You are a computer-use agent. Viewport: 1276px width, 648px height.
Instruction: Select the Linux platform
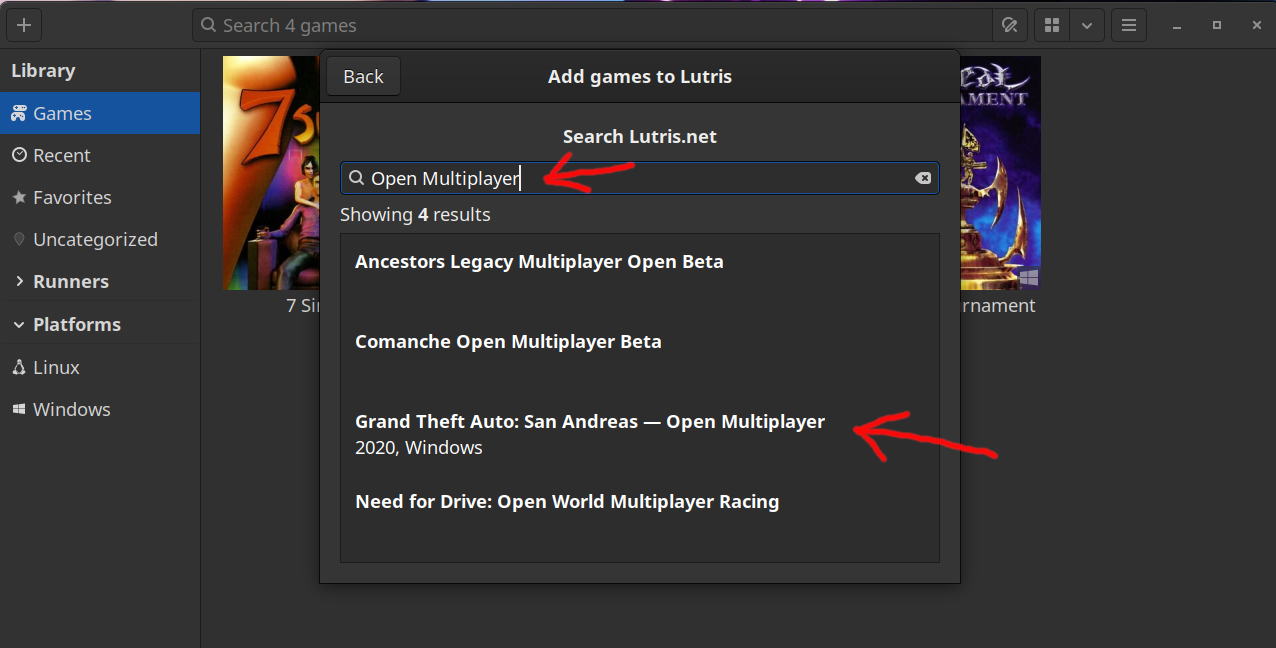point(100,367)
